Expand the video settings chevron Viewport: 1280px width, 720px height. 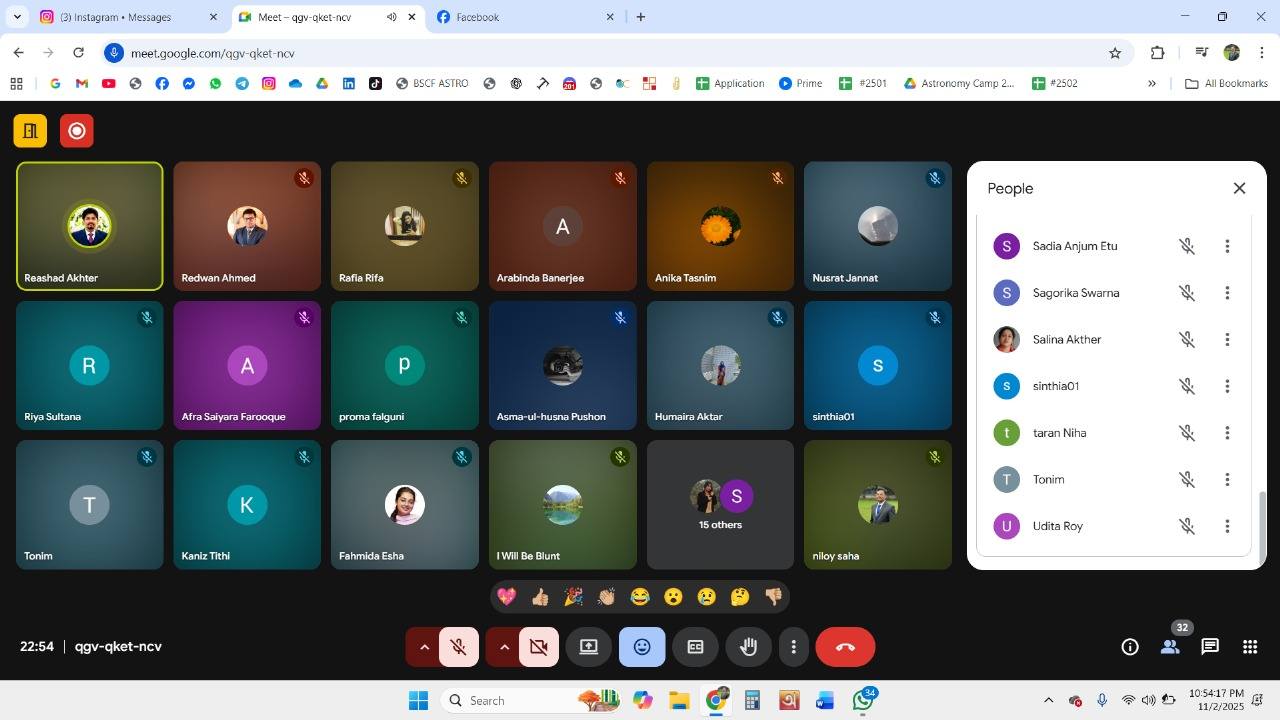tap(504, 647)
